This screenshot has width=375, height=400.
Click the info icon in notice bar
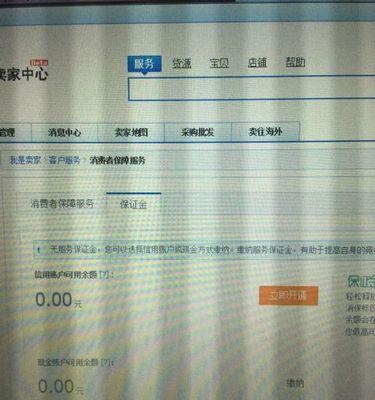click(39, 250)
